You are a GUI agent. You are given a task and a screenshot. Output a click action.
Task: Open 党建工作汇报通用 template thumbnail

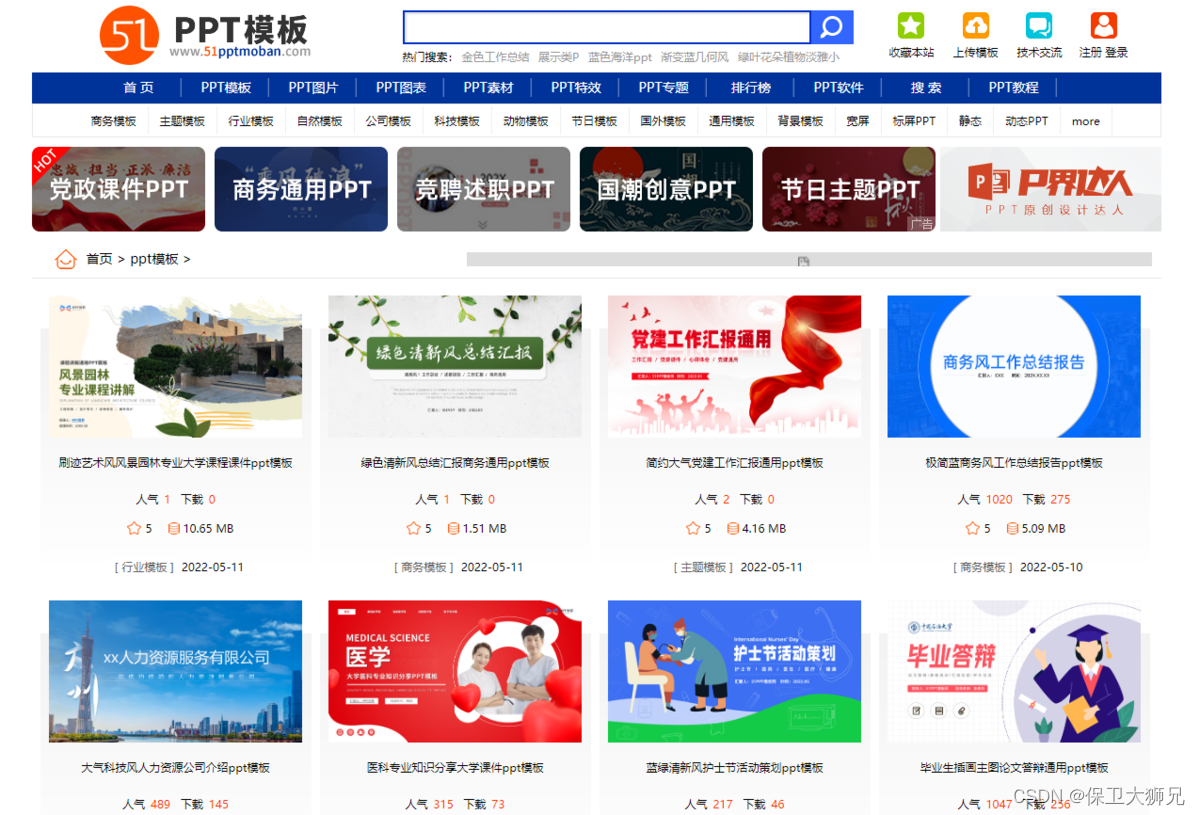734,366
